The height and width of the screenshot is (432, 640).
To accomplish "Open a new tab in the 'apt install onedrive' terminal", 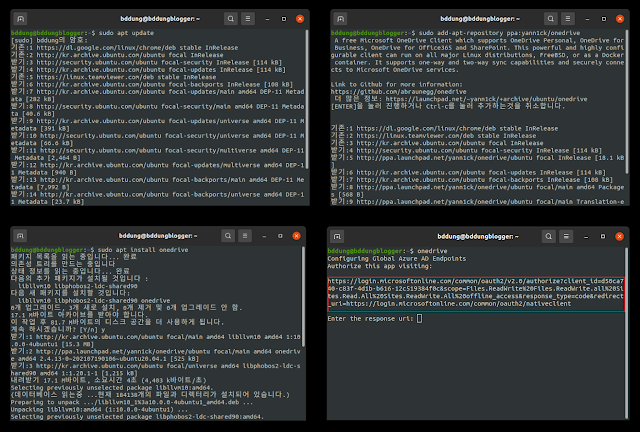I will (x=20, y=236).
